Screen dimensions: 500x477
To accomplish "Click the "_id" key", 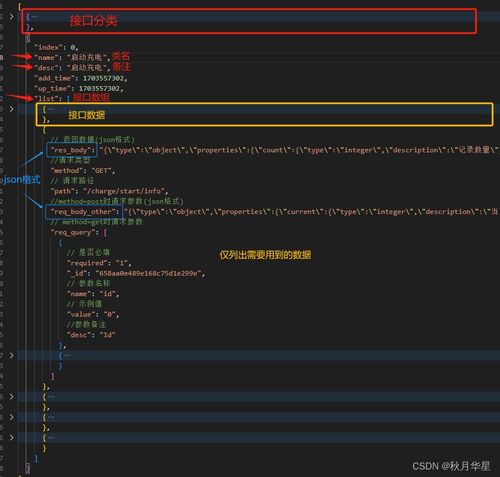I will (77, 273).
